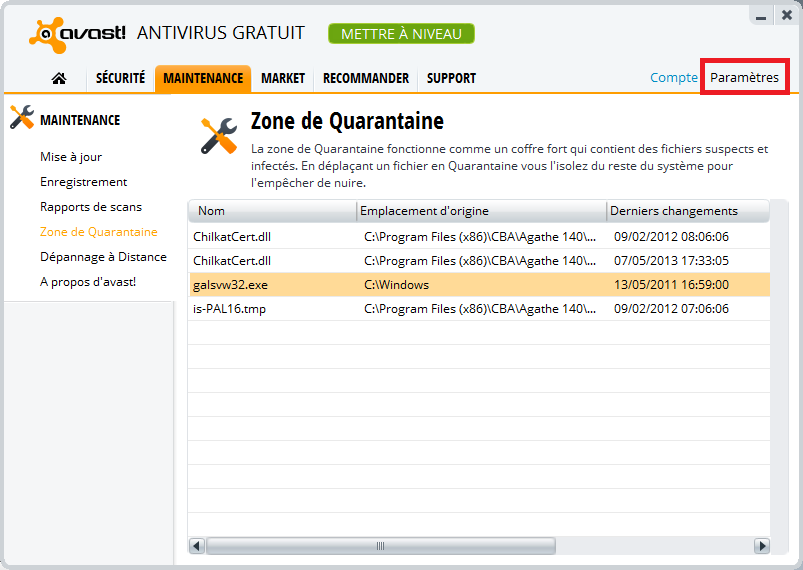Open Dépannage à Distance
Screen dimensions: 803x570
tap(103, 257)
